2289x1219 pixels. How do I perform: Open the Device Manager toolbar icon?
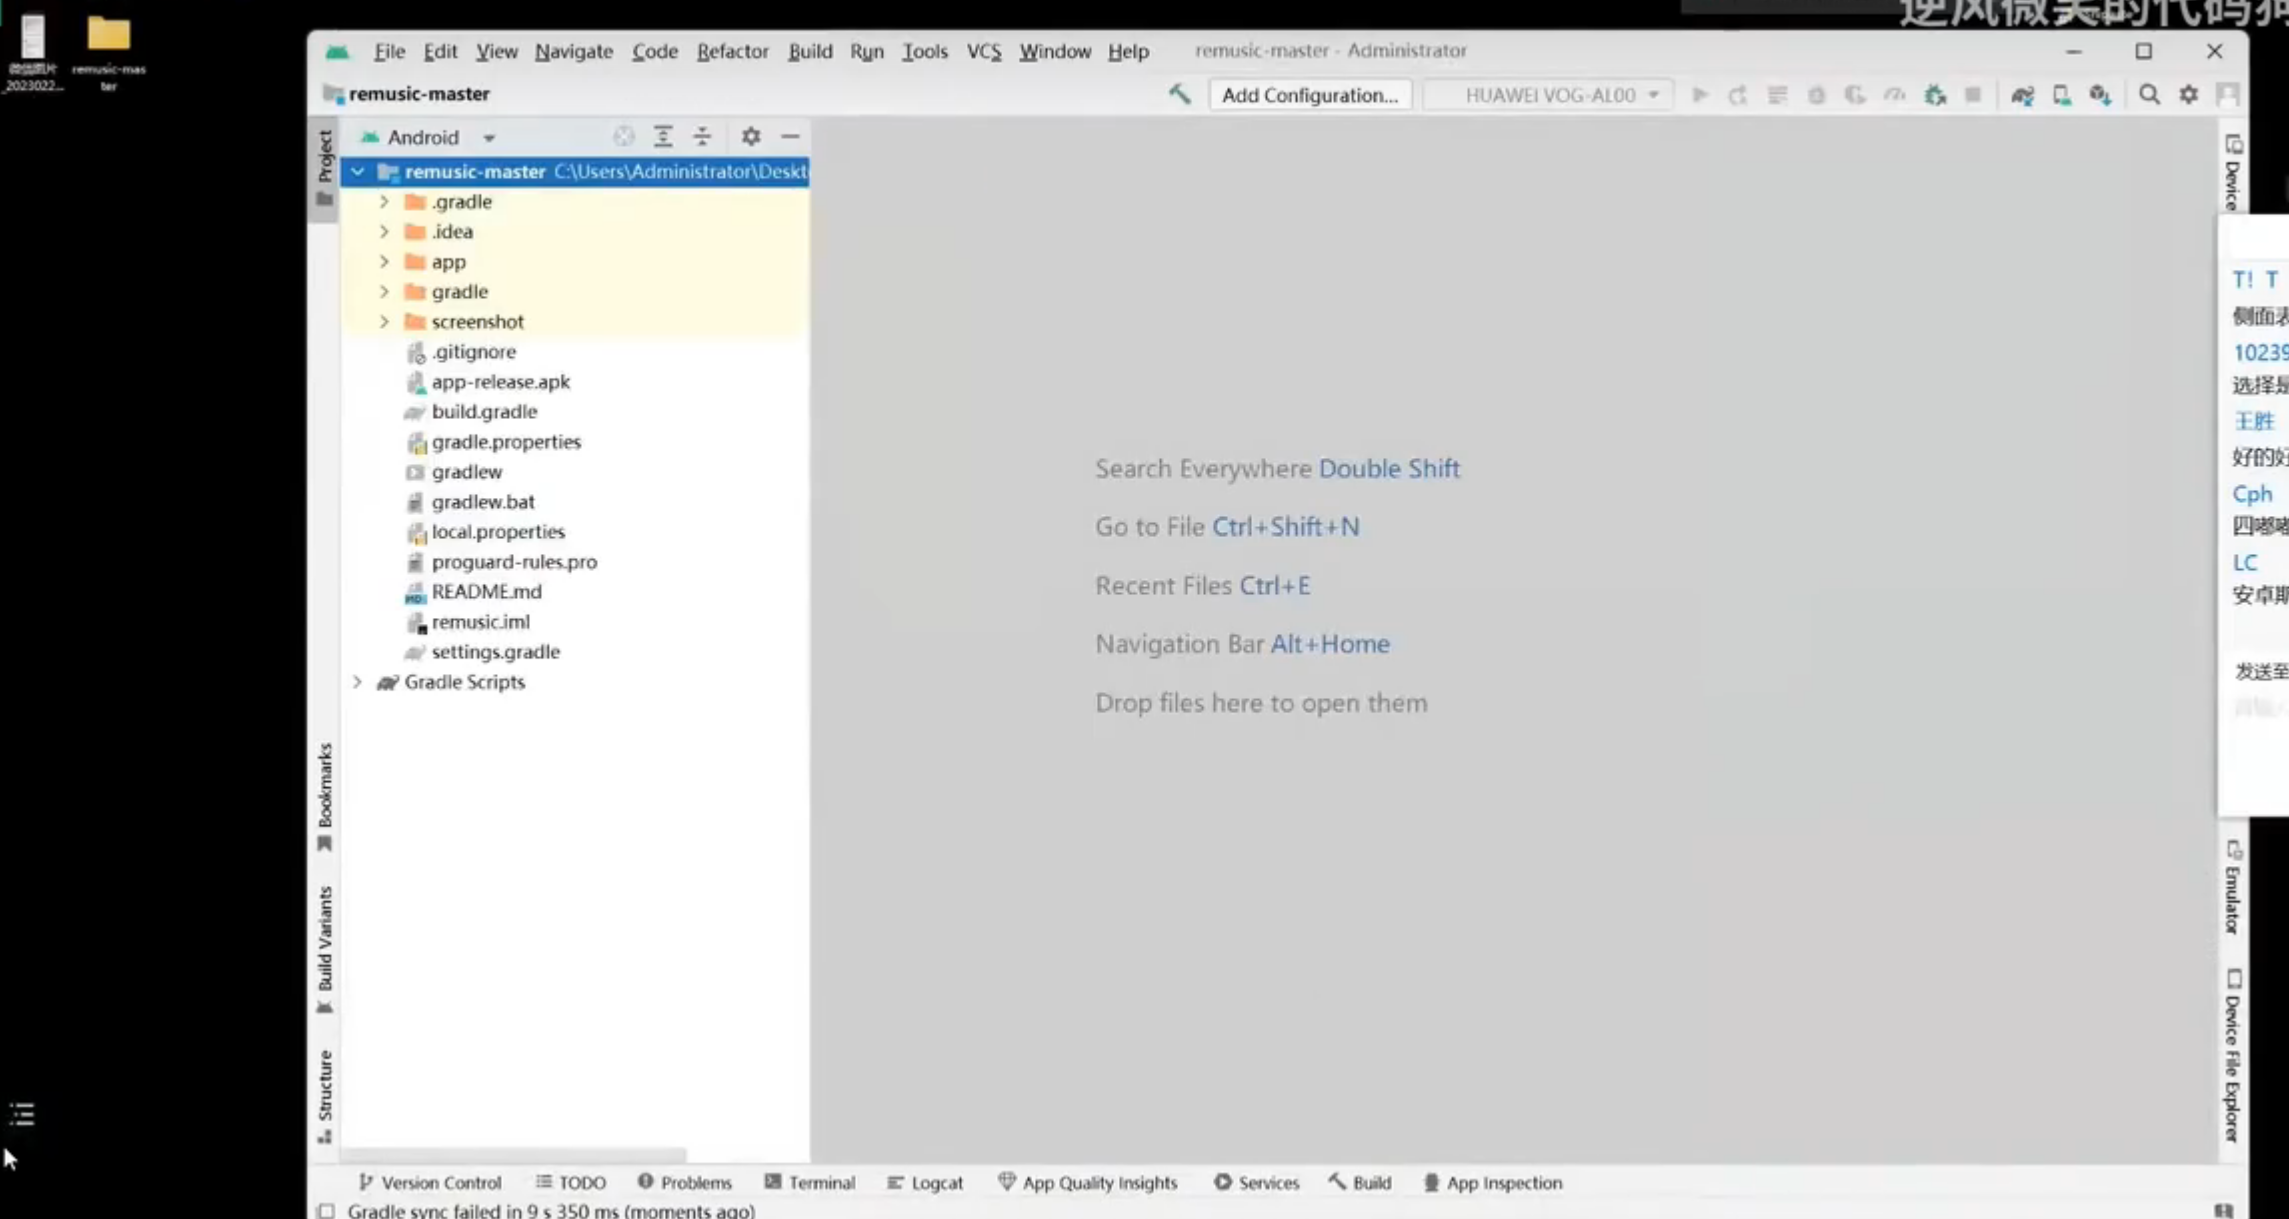[2062, 95]
